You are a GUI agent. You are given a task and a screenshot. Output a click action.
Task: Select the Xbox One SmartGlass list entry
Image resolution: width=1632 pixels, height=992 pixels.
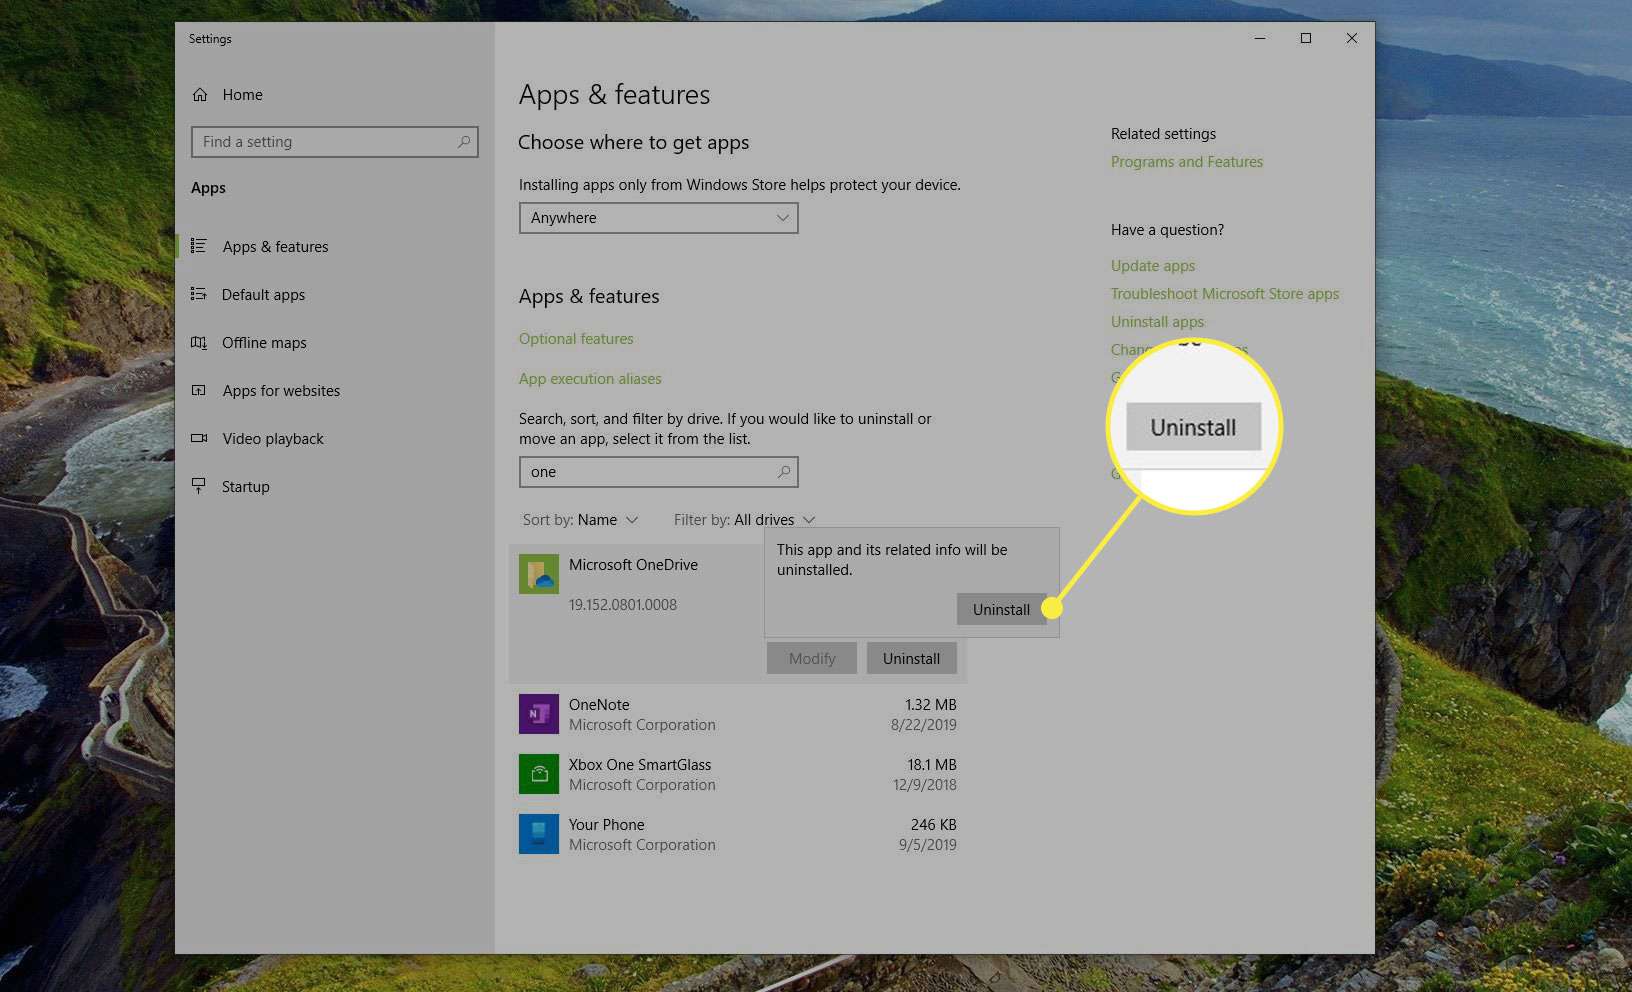point(738,774)
